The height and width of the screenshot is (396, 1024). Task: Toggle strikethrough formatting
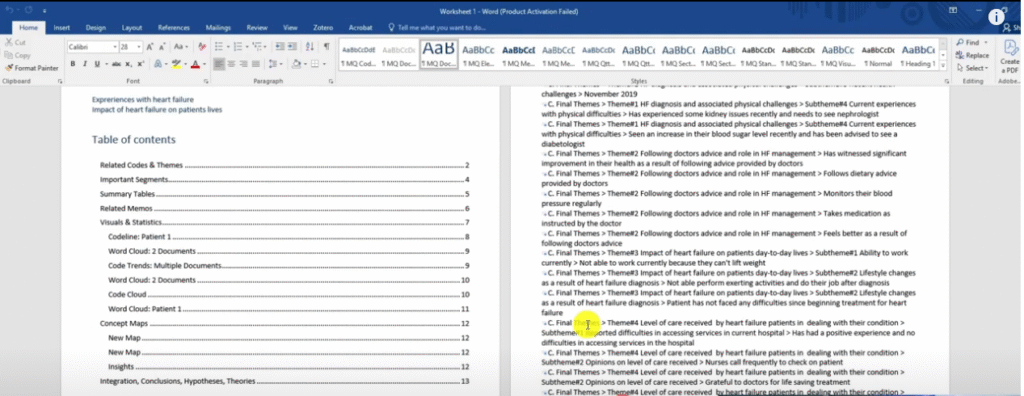pyautogui.click(x=116, y=64)
